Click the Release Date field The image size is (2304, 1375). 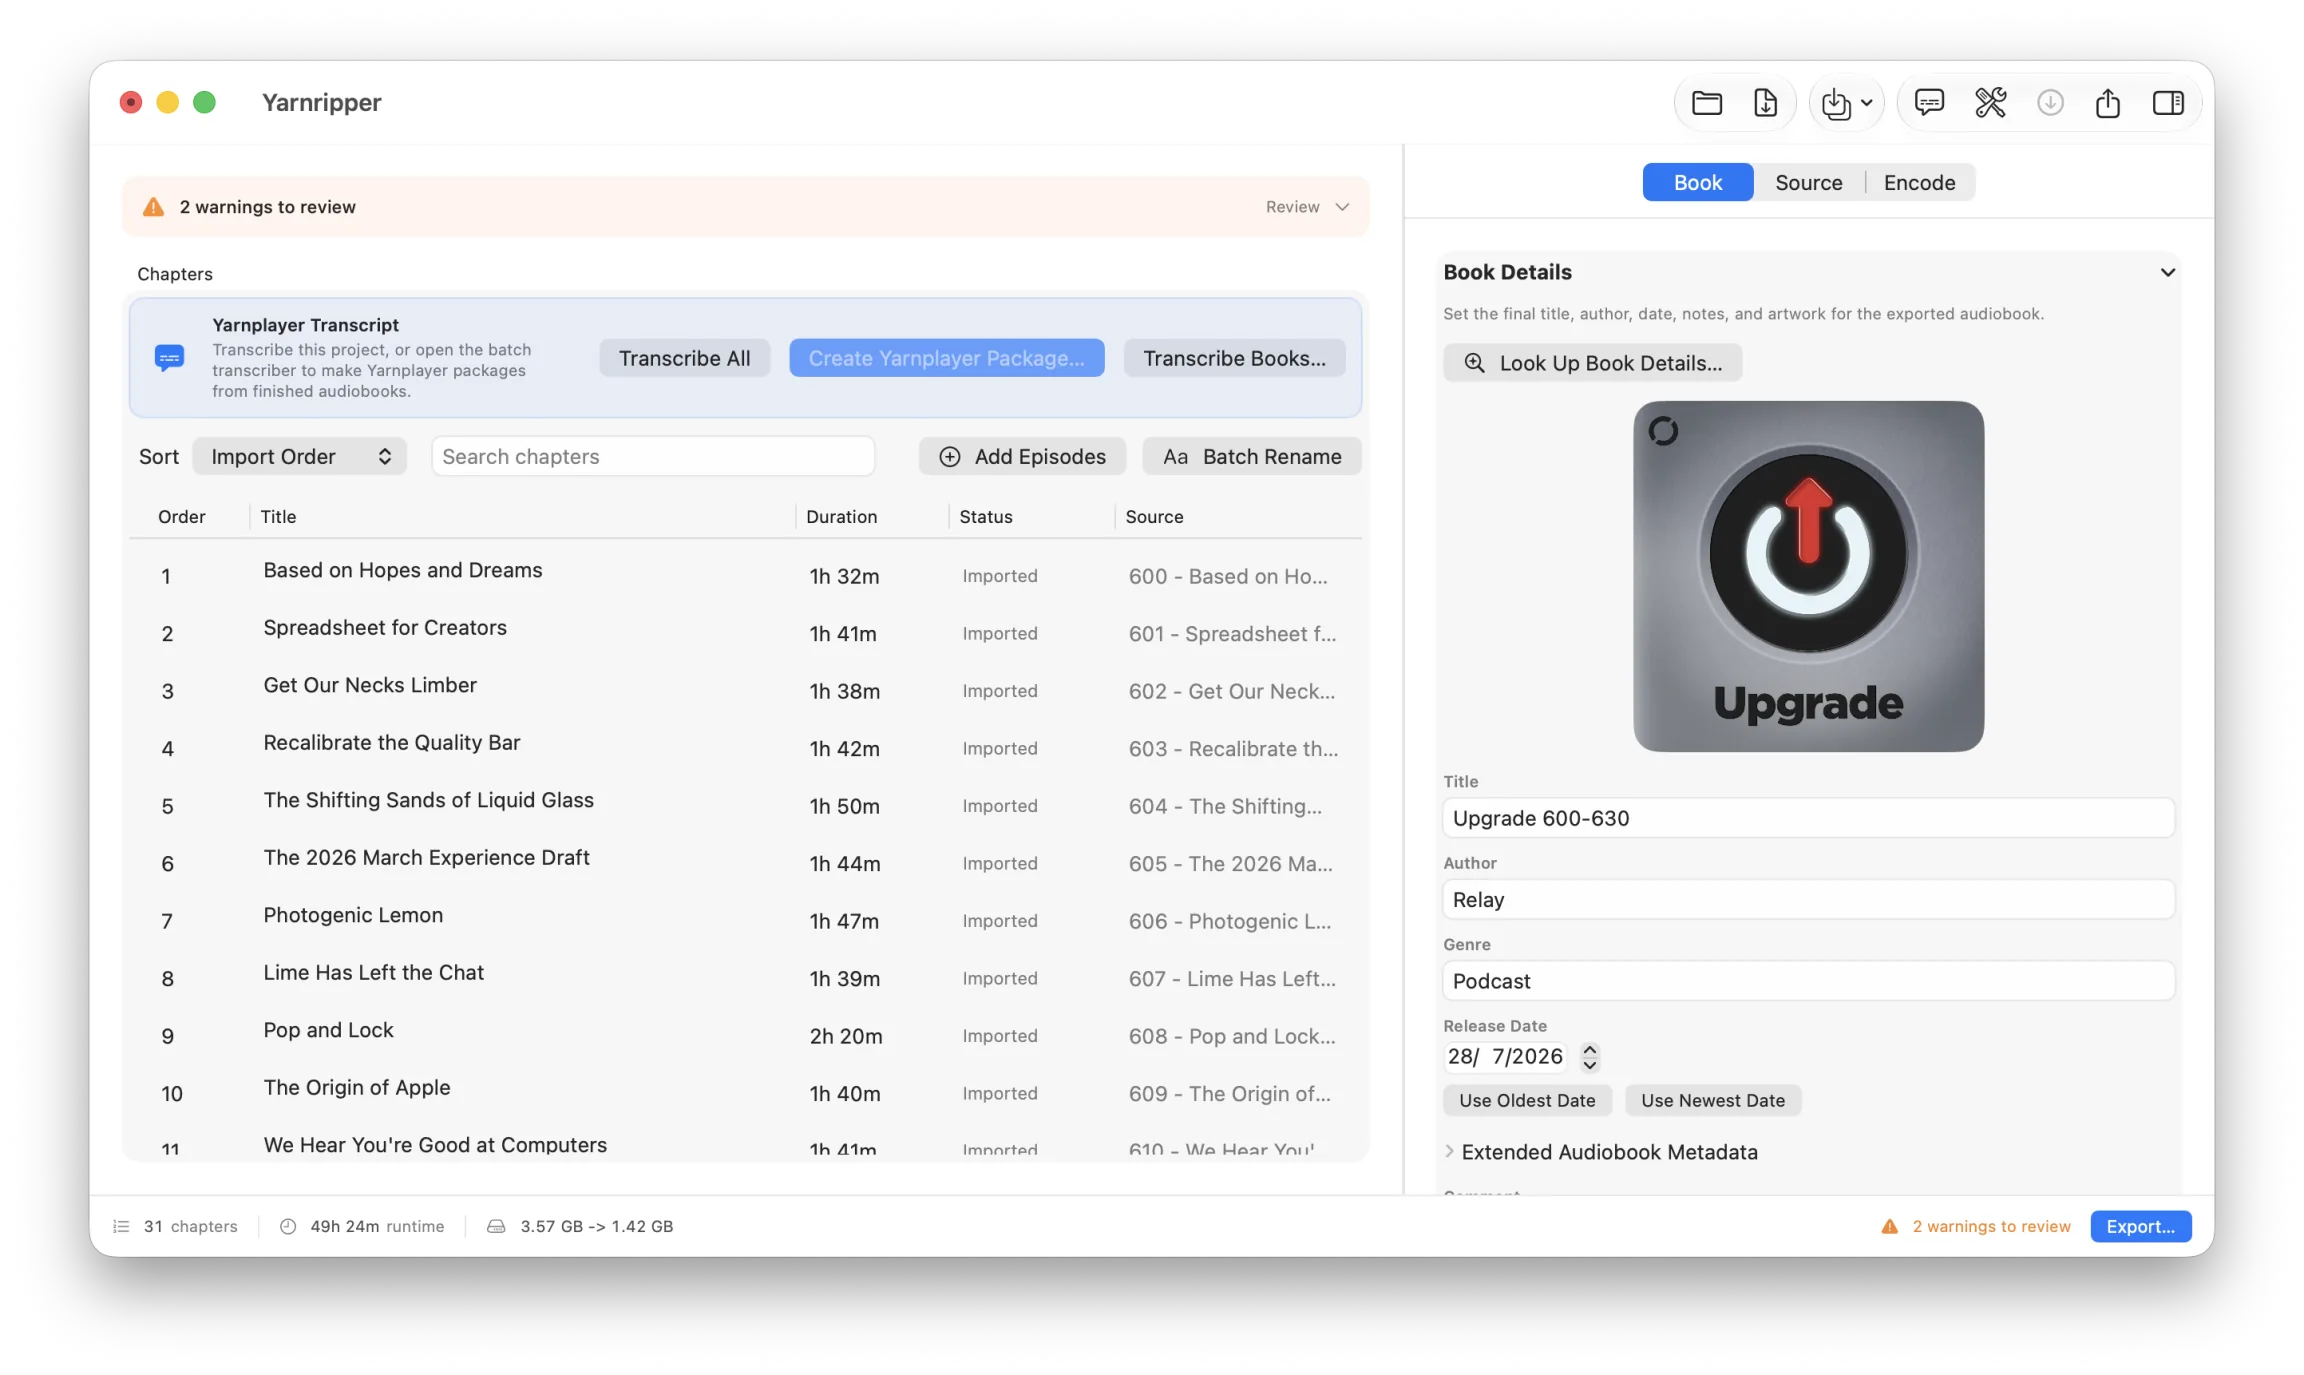point(1505,1057)
